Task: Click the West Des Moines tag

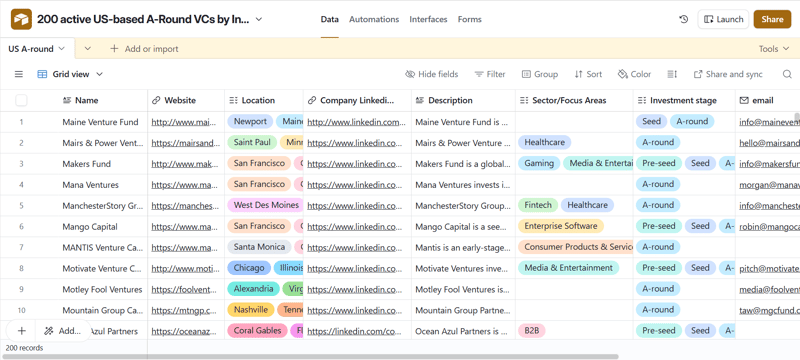Action: pyautogui.click(x=266, y=205)
